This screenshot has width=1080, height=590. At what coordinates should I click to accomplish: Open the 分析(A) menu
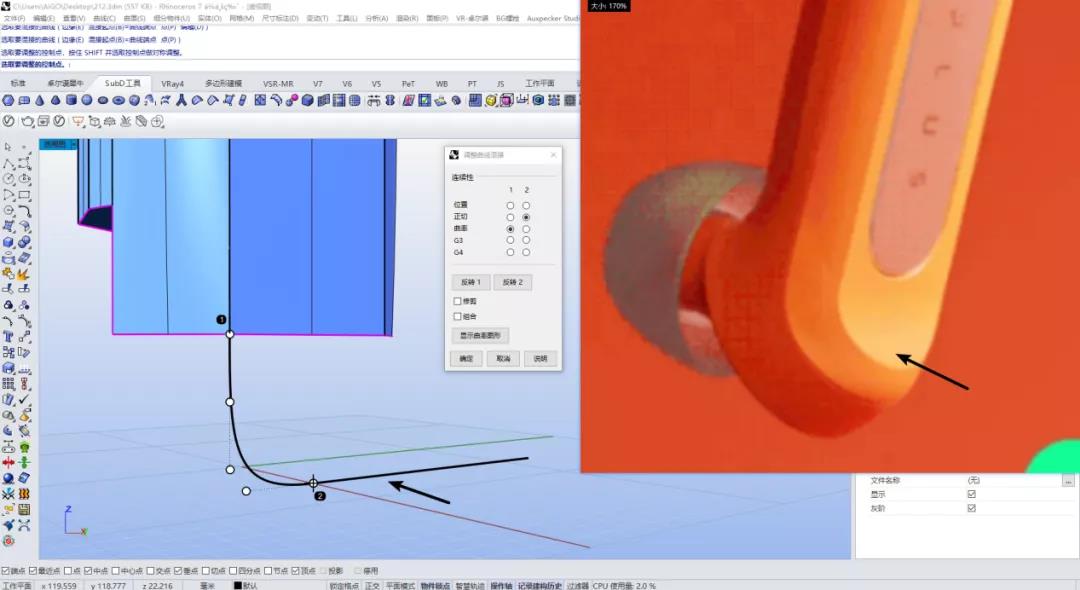coord(376,19)
